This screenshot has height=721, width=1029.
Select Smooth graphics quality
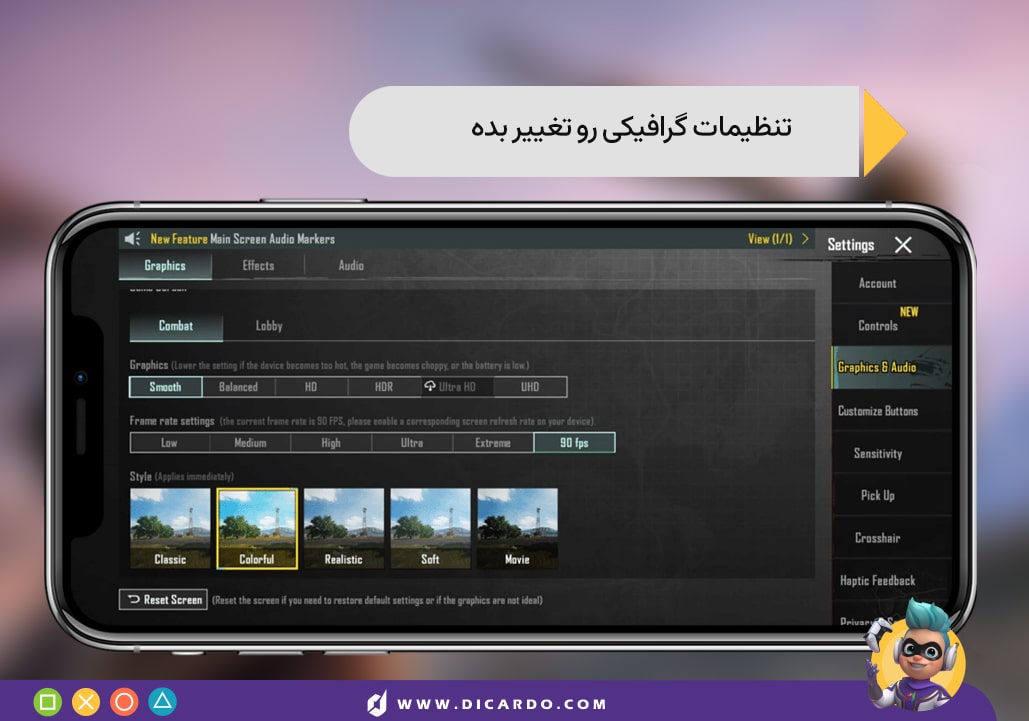coord(164,386)
